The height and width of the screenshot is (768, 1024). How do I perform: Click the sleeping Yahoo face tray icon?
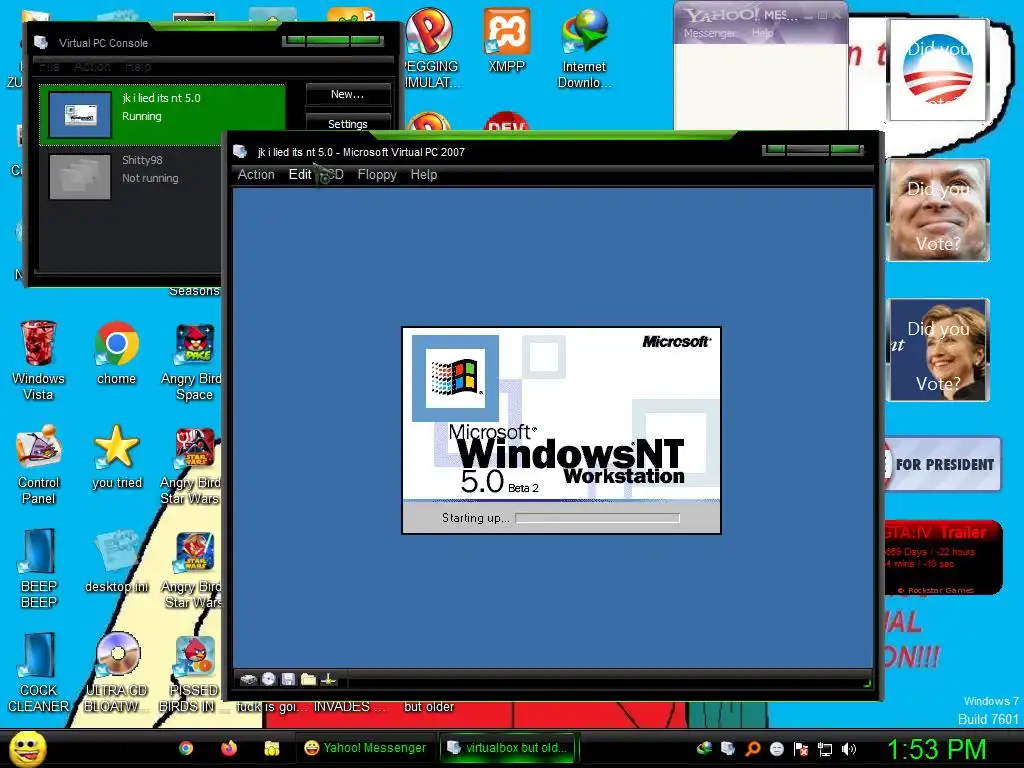[x=776, y=749]
